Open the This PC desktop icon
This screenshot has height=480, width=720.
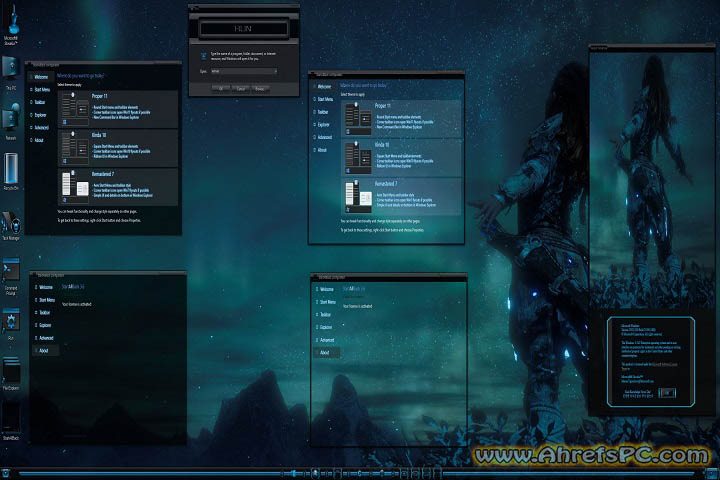[x=11, y=73]
